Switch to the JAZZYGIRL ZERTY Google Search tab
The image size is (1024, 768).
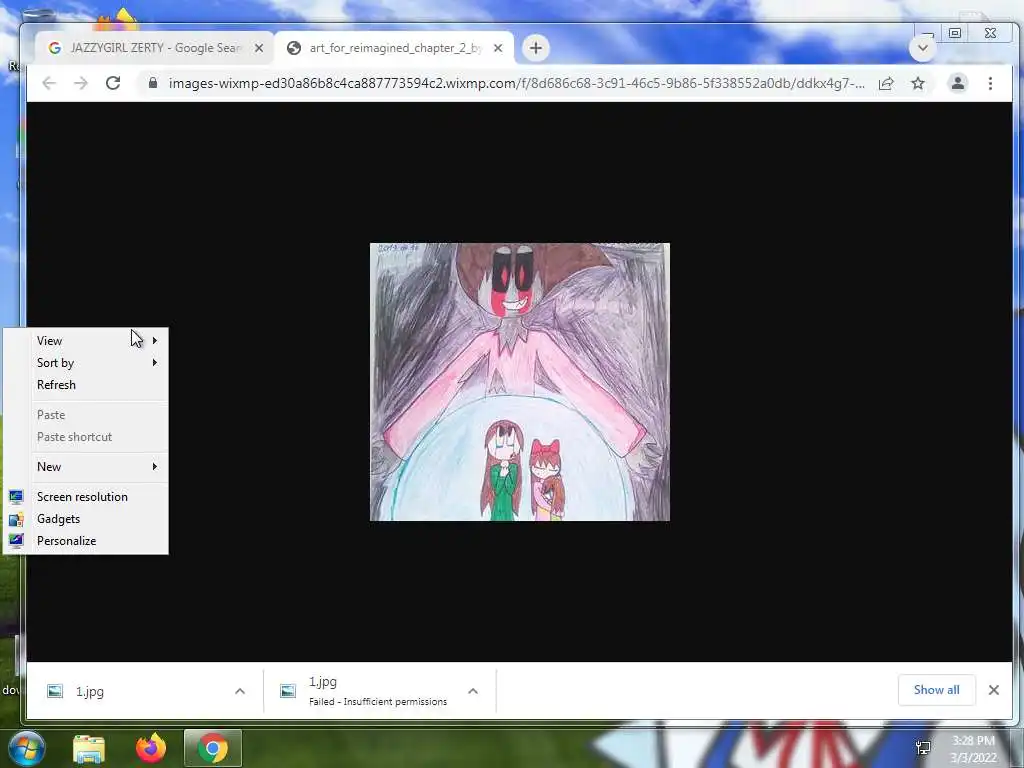(x=154, y=48)
